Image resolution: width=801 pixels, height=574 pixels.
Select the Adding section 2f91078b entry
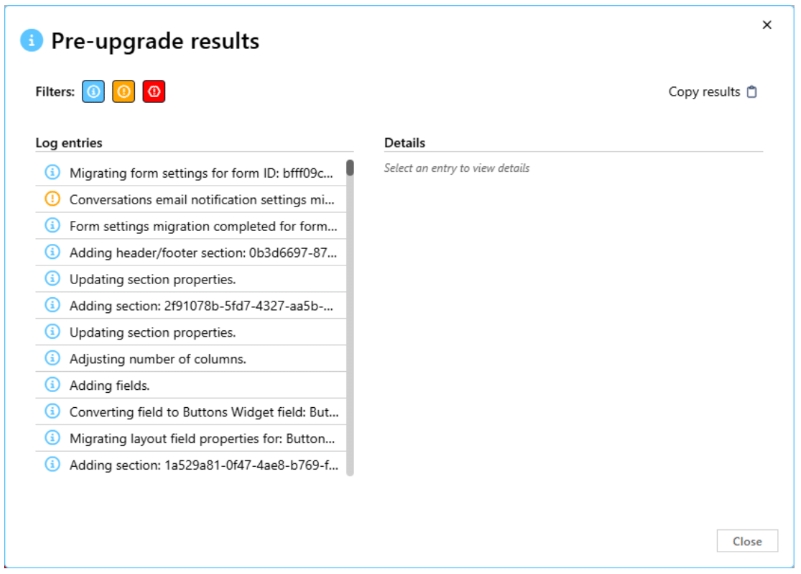click(200, 305)
